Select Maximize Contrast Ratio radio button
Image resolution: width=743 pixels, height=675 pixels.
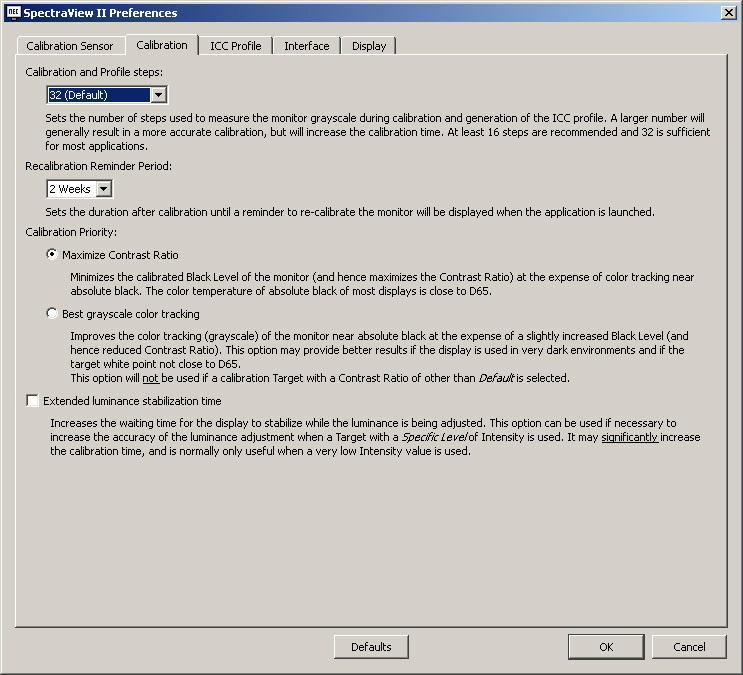[x=52, y=255]
